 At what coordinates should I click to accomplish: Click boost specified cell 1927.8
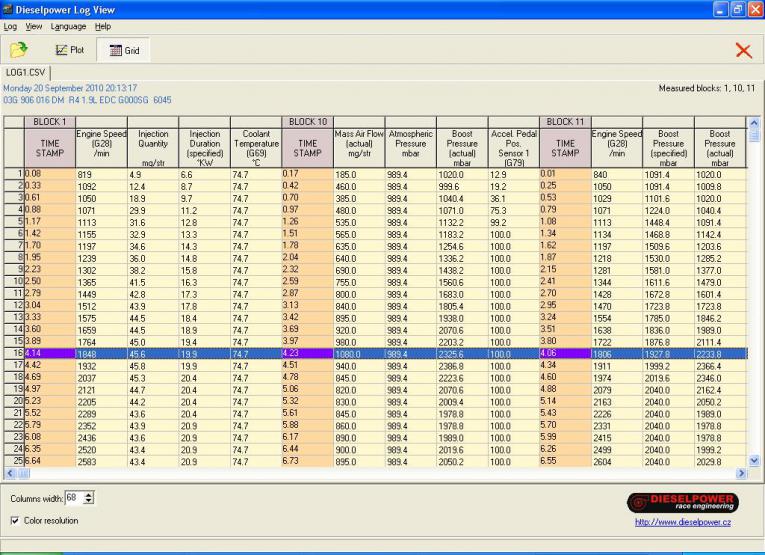(668, 354)
